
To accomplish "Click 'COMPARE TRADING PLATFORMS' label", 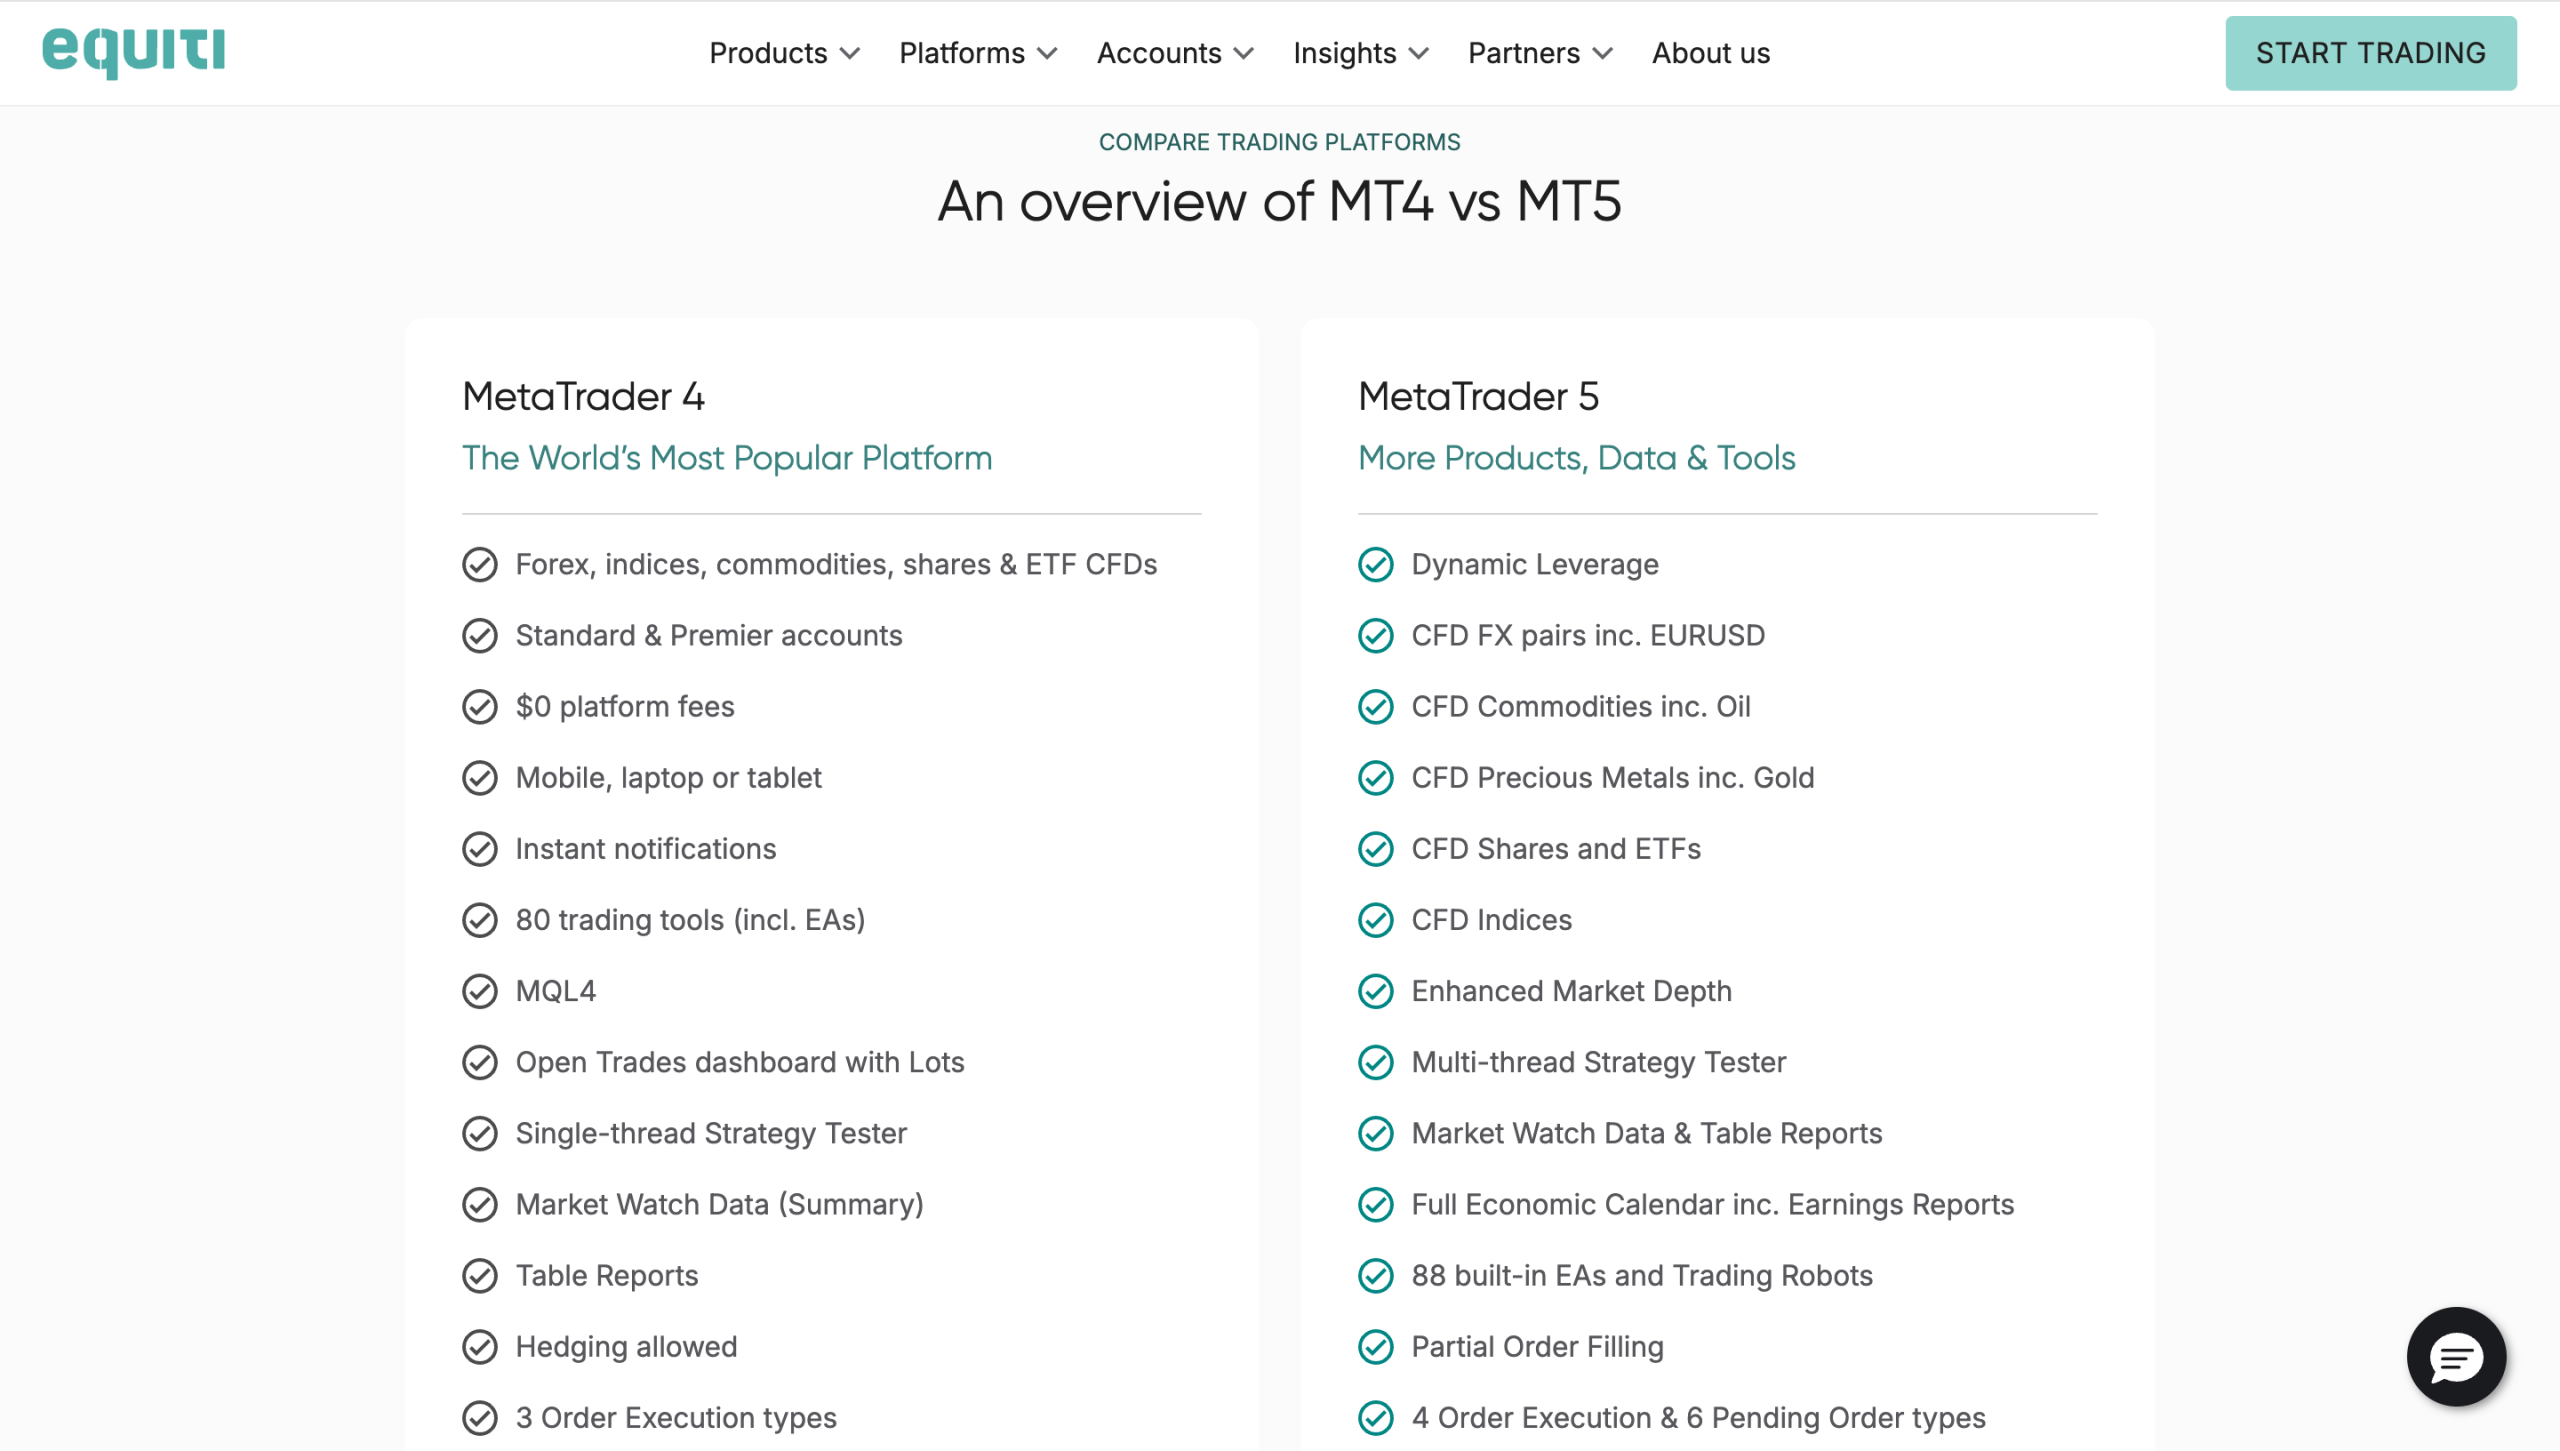I will click(1279, 142).
